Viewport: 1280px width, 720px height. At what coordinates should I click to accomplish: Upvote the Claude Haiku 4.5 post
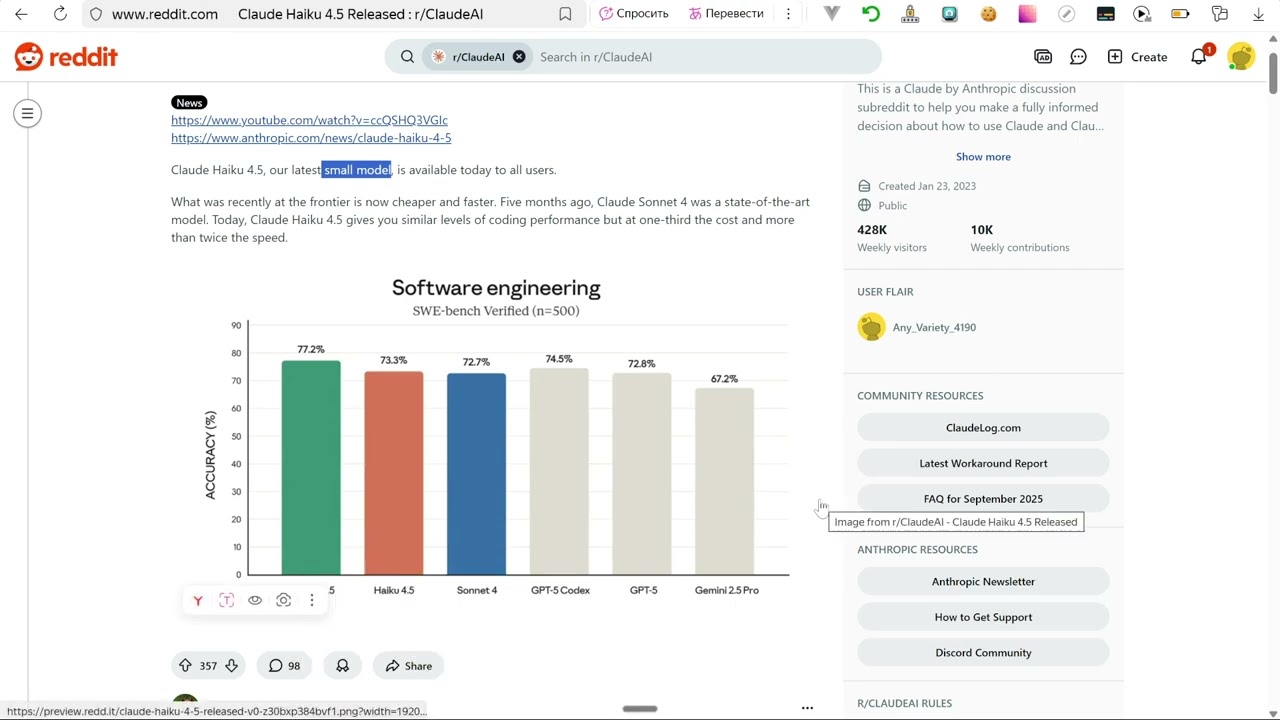185,666
